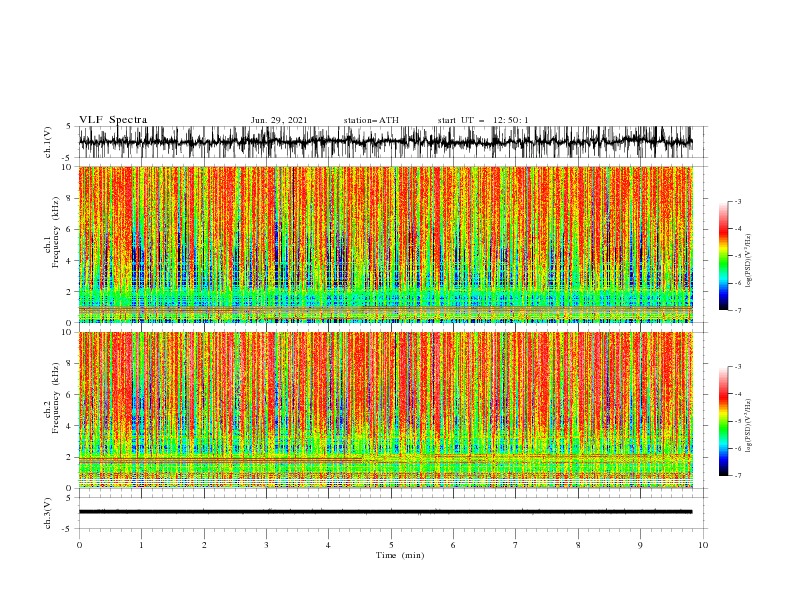Click the time axis end label '10'
This screenshot has width=792, height=612.
tap(703, 545)
